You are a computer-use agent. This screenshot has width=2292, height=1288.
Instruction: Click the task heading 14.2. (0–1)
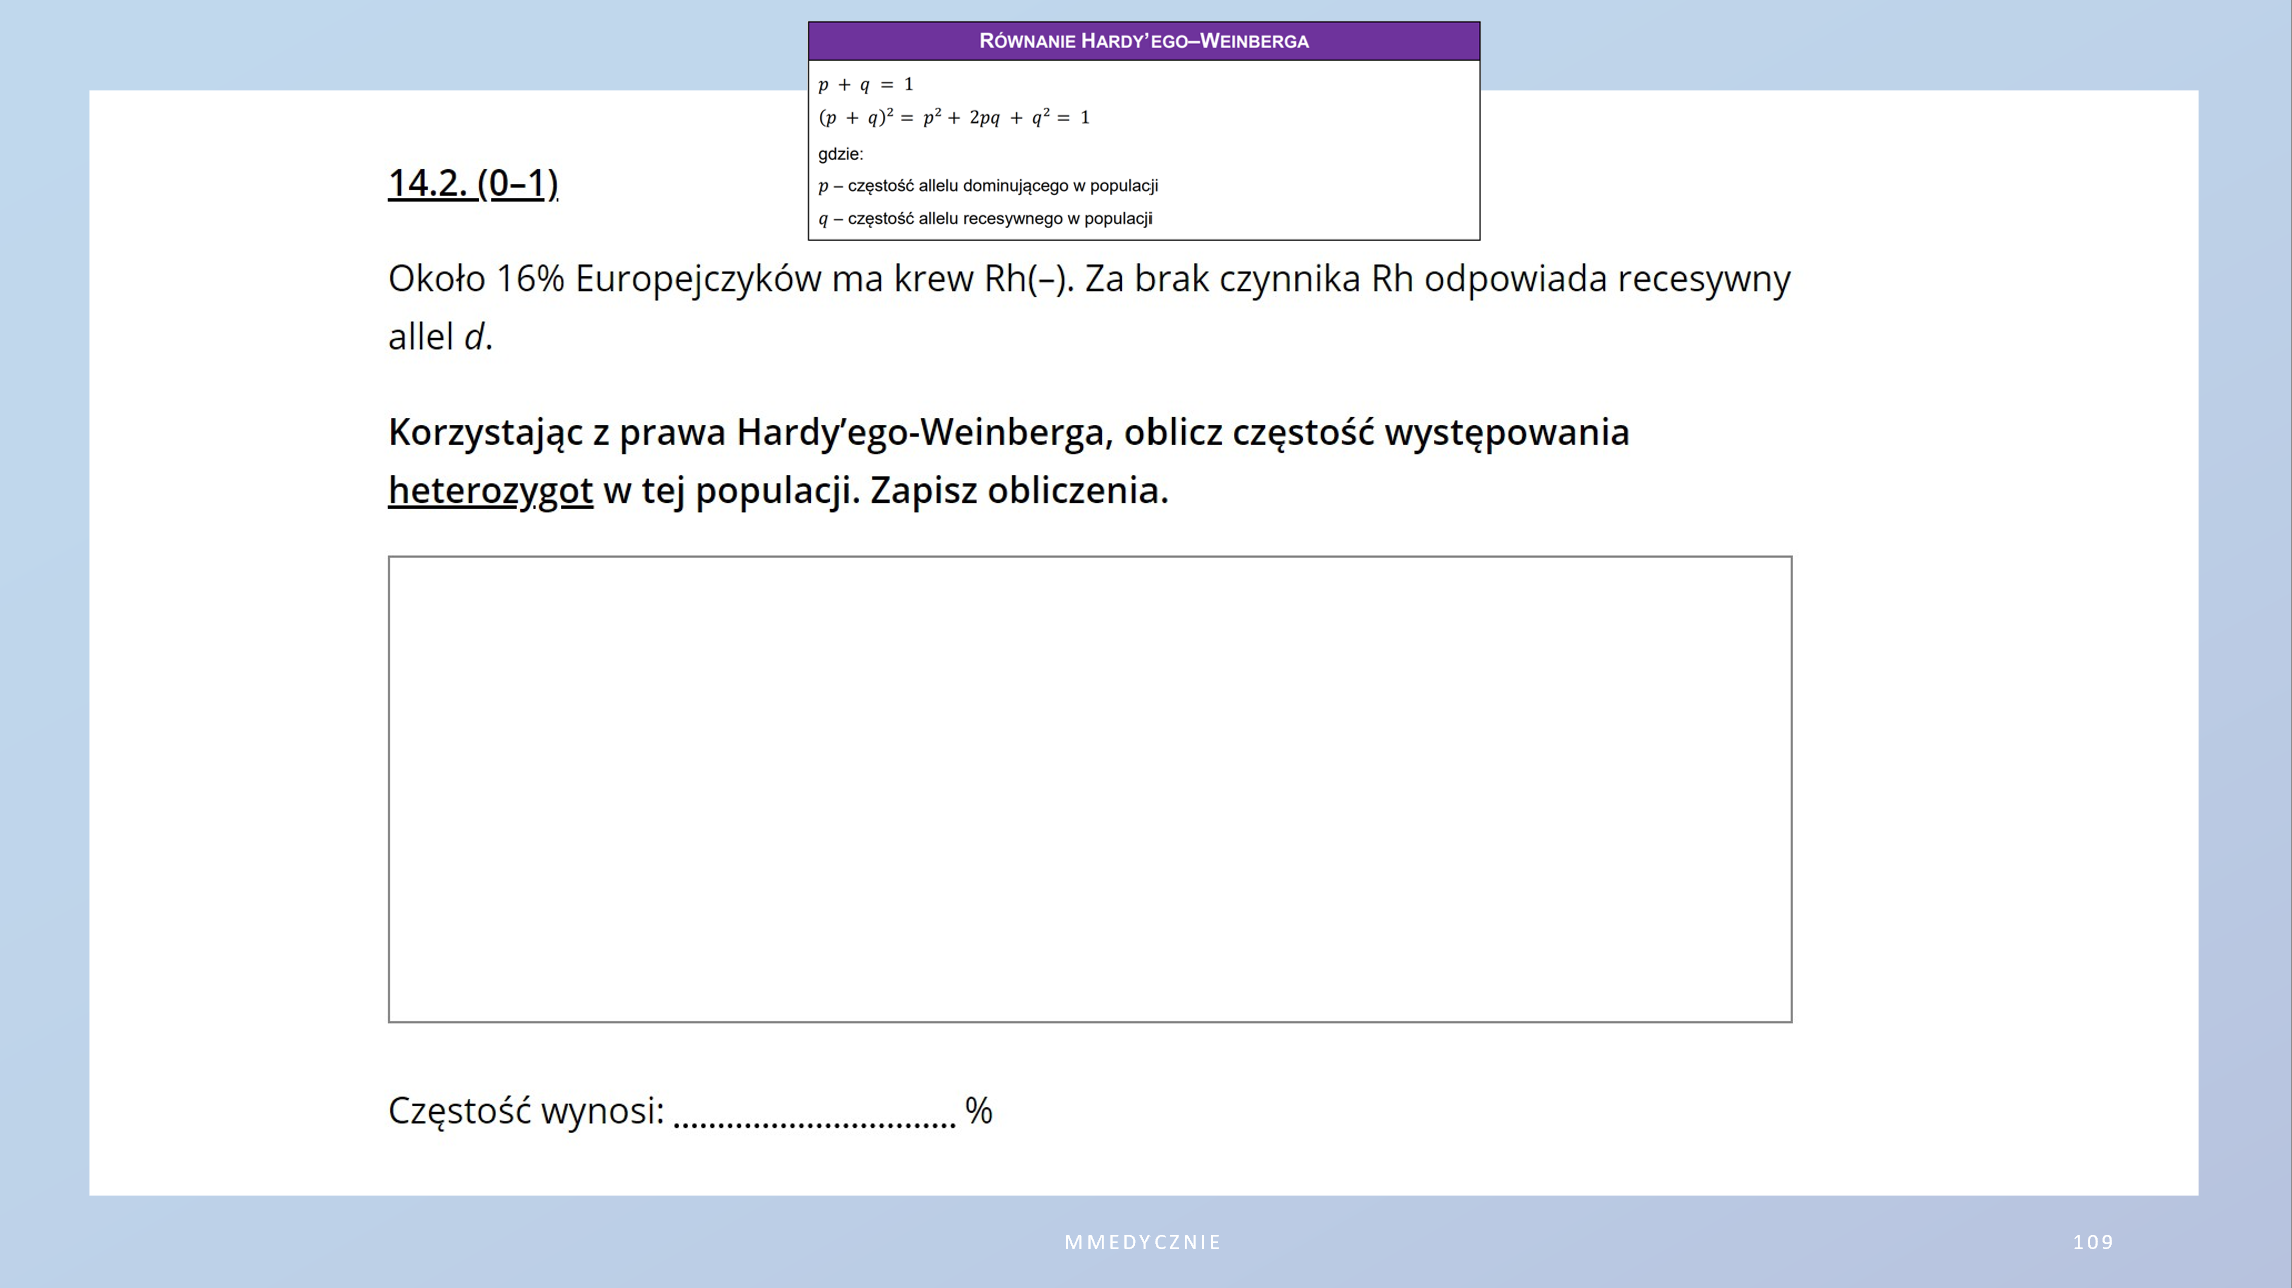tap(472, 183)
